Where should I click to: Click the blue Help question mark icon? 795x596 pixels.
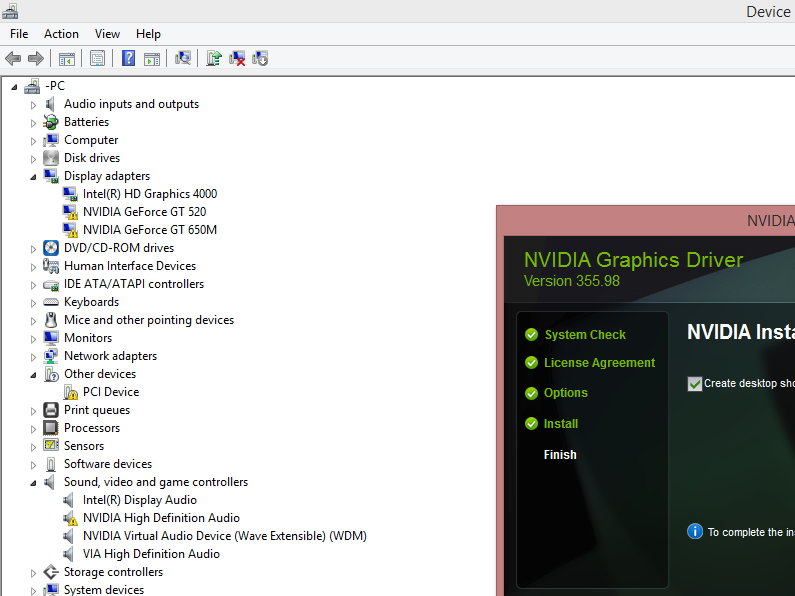click(129, 59)
